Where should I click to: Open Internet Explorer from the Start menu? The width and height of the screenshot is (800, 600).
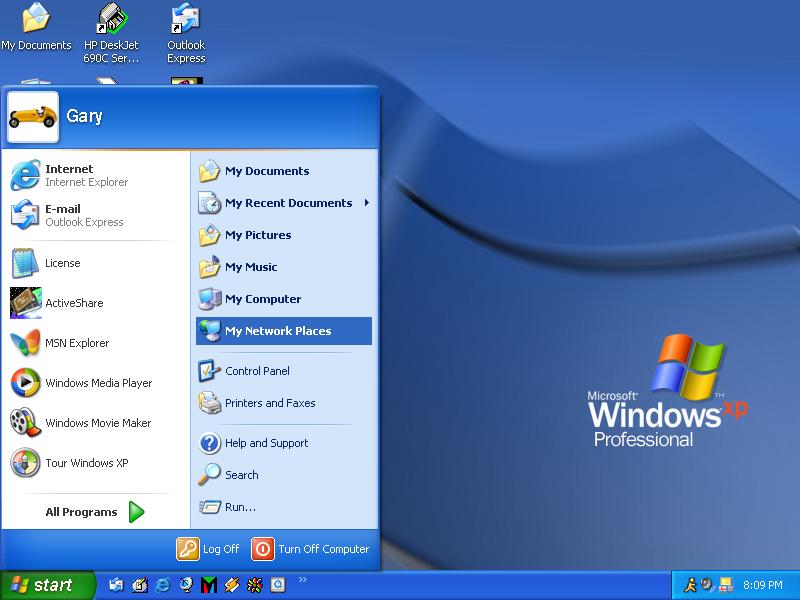click(x=95, y=175)
